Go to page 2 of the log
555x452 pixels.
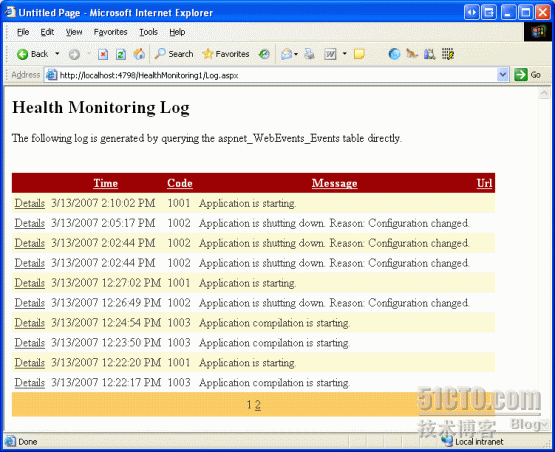point(258,405)
